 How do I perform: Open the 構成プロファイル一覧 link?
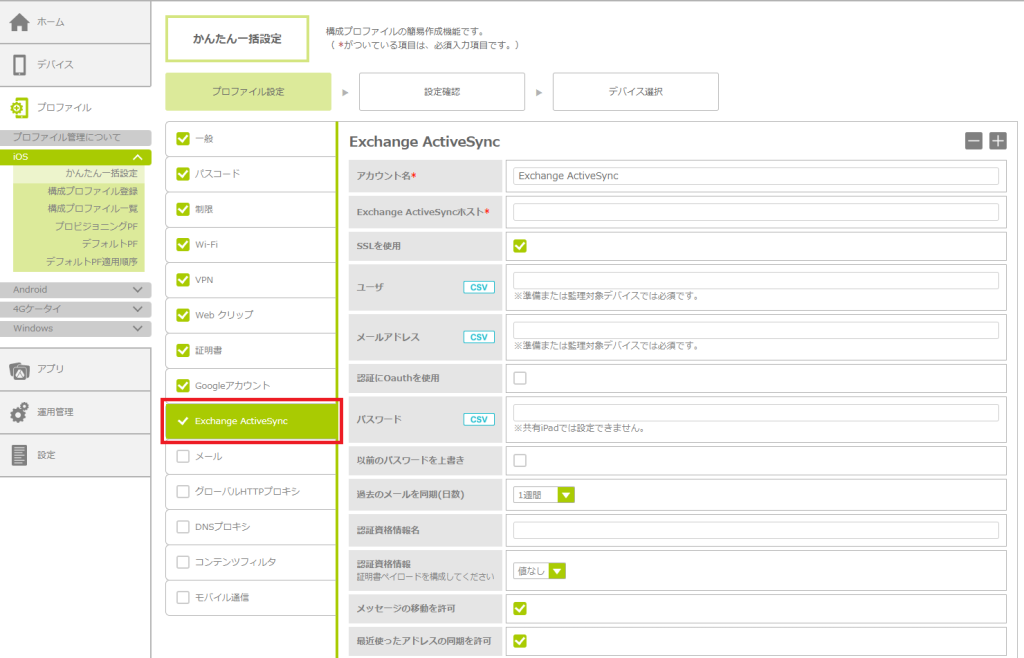point(92,209)
